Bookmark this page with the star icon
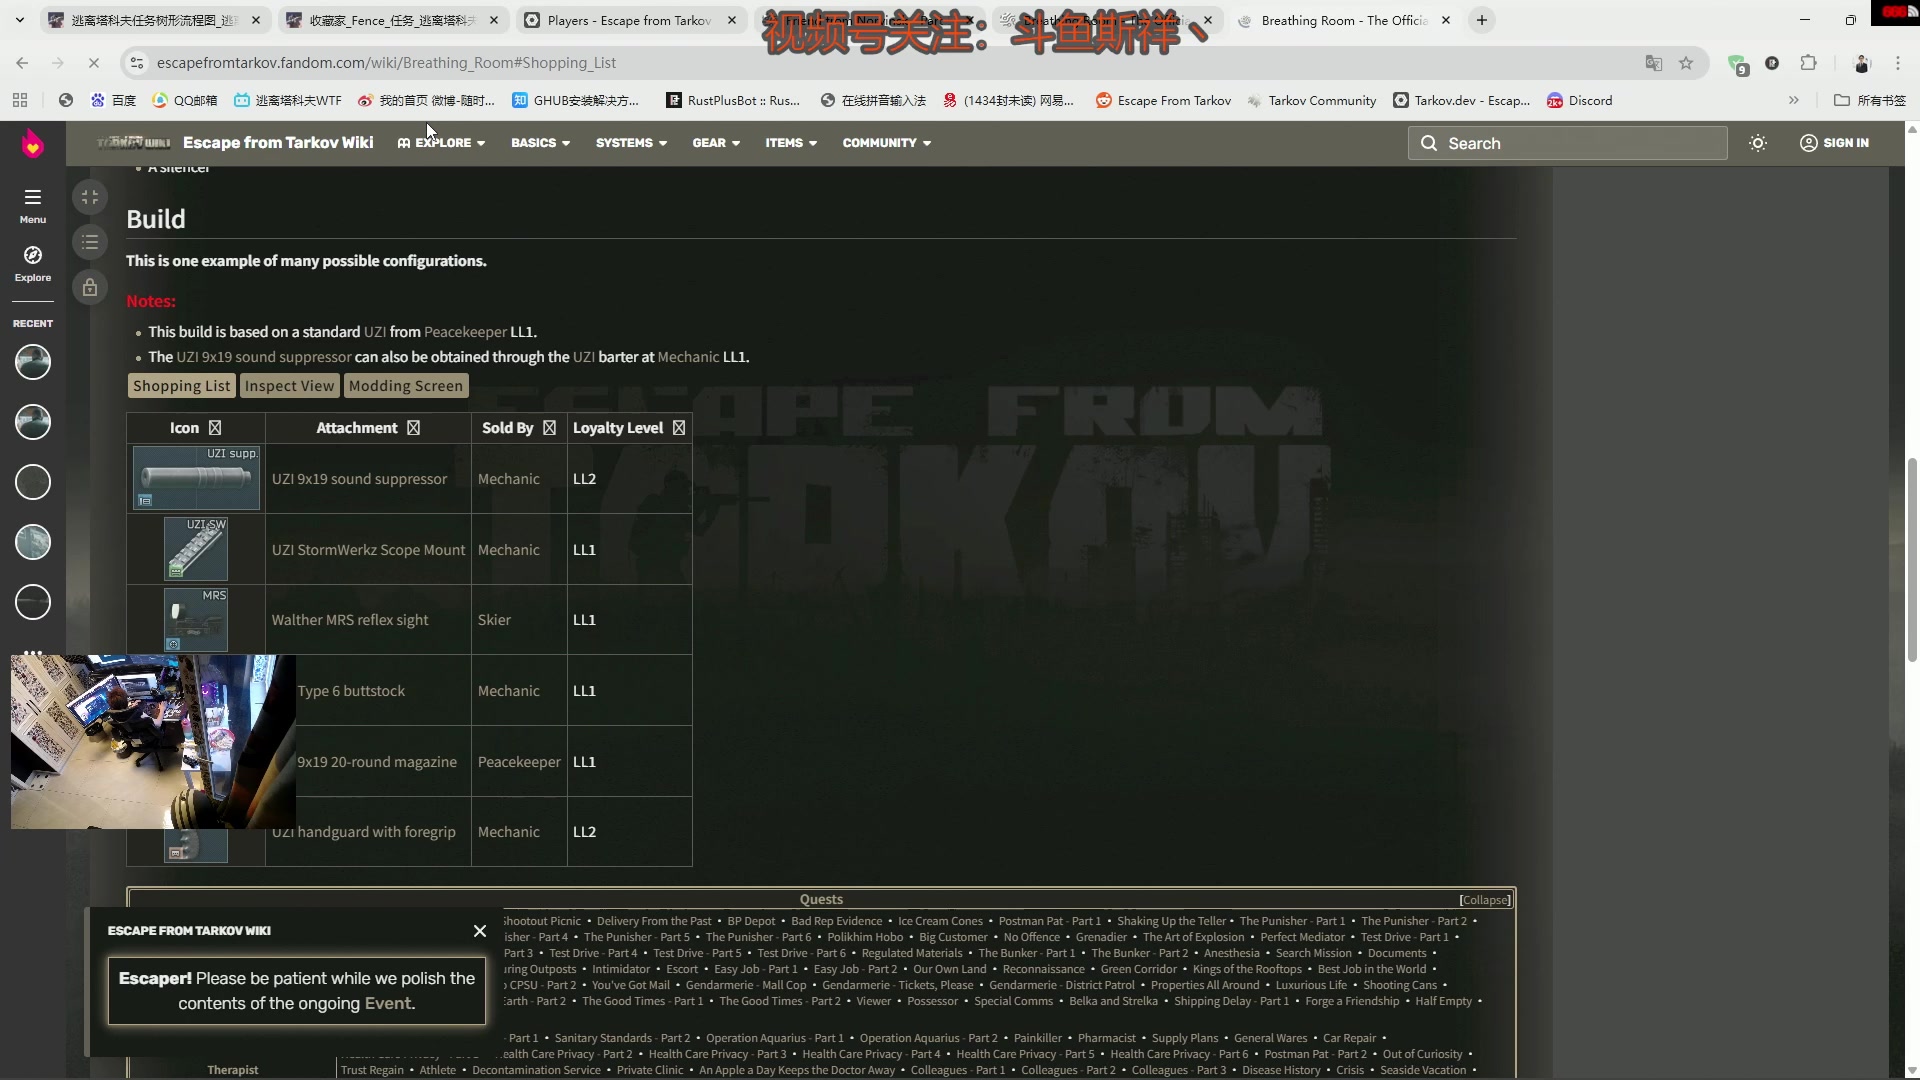This screenshot has width=1920, height=1080. [1686, 63]
